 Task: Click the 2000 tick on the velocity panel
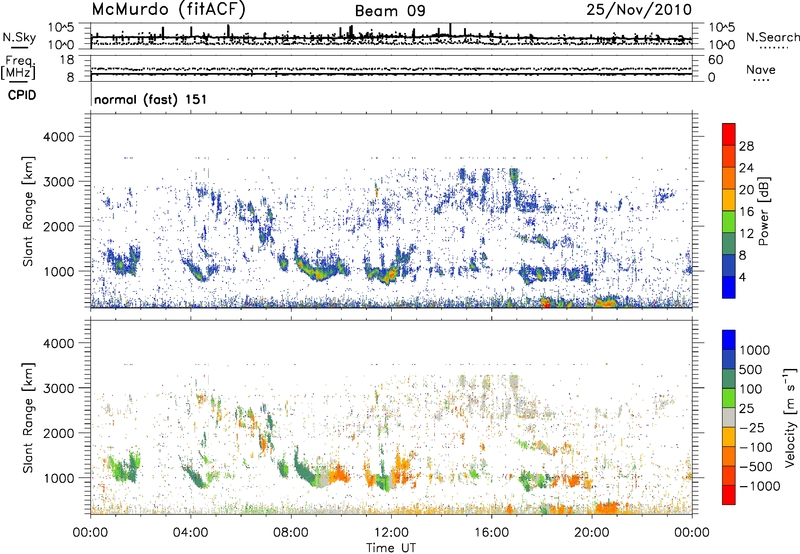pos(59,433)
